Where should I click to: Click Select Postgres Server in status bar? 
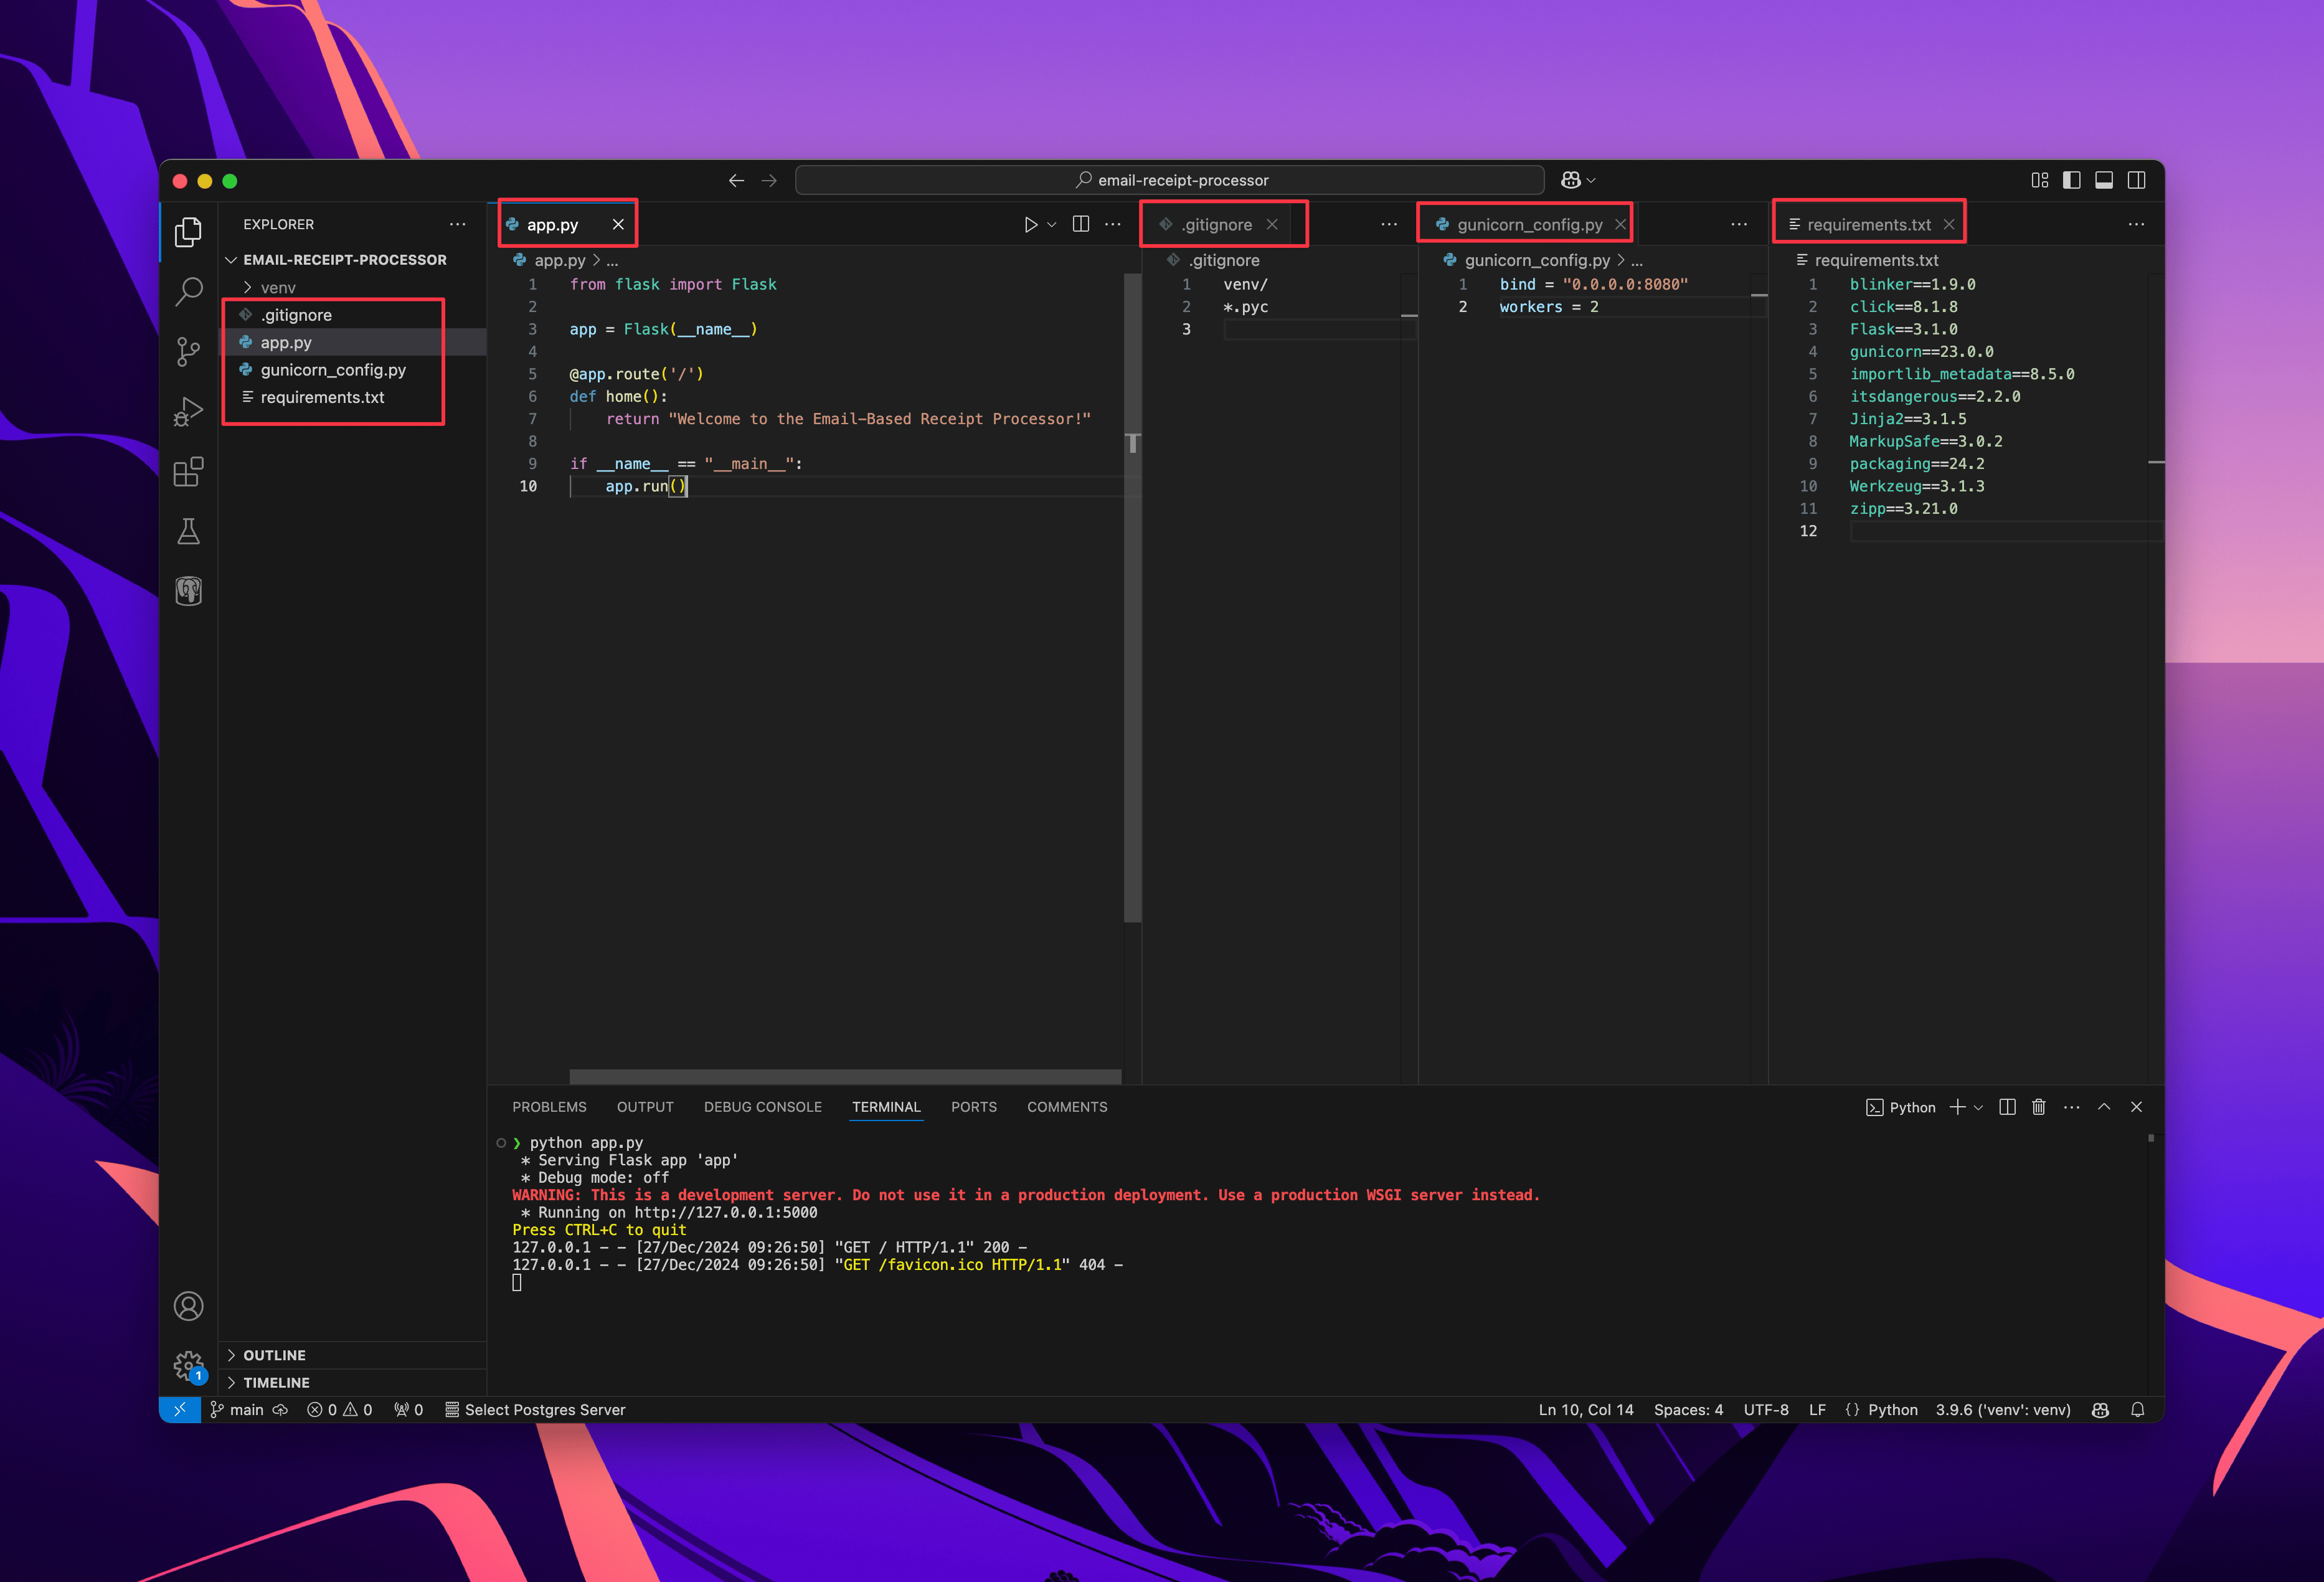(x=535, y=1410)
